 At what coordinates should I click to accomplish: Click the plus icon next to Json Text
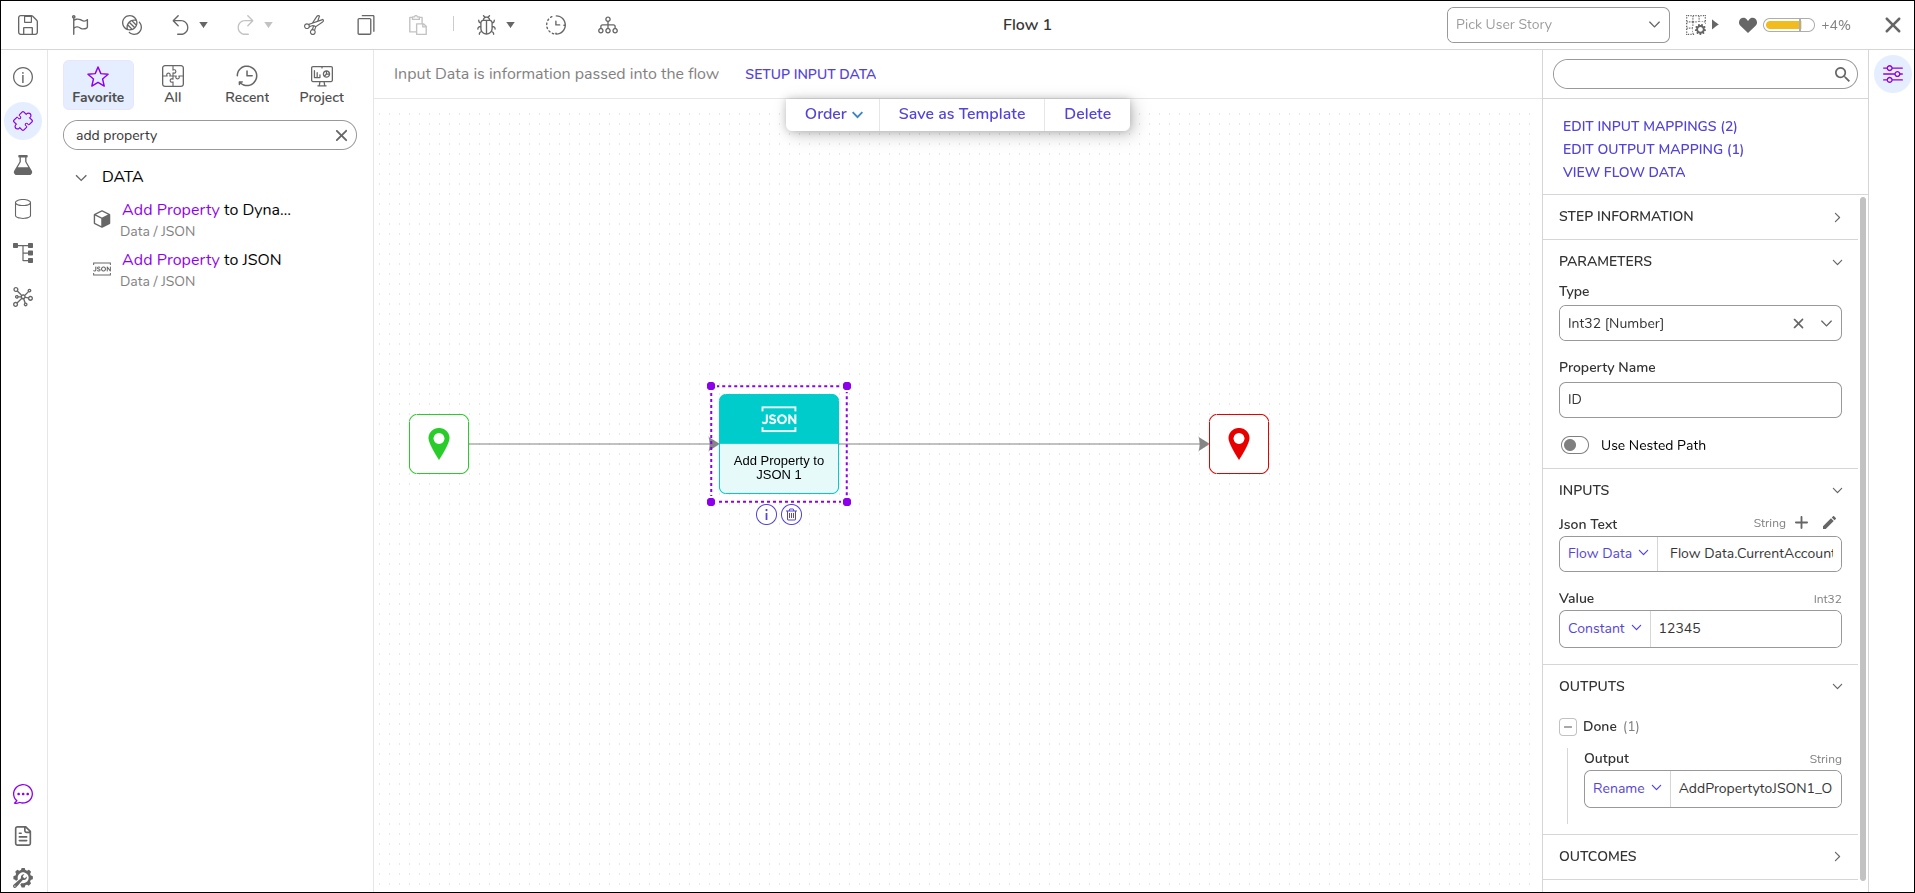click(x=1801, y=523)
